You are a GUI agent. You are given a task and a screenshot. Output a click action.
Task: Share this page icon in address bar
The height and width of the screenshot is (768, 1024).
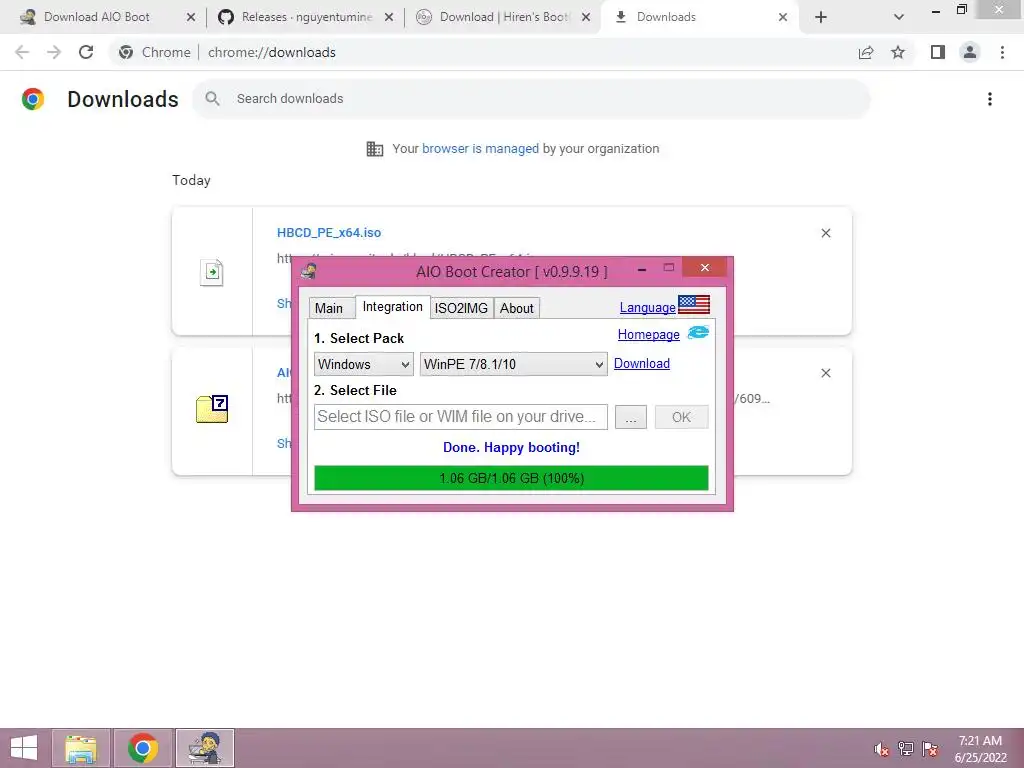(x=866, y=52)
